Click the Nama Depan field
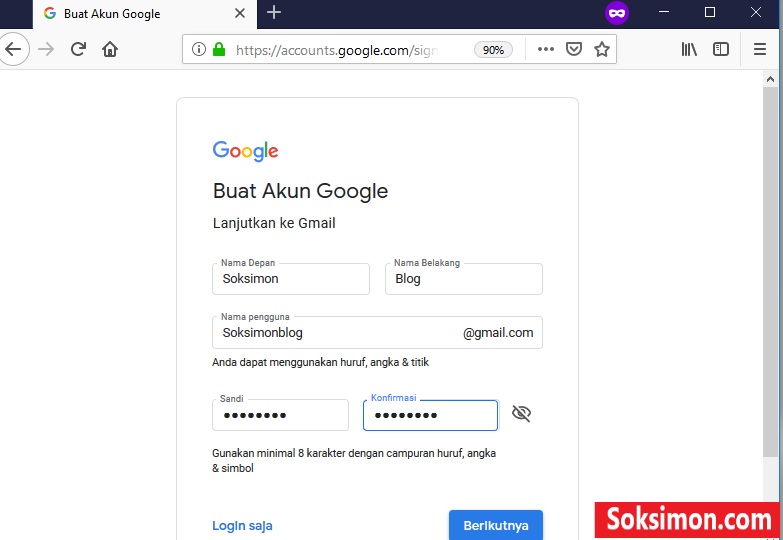Image resolution: width=783 pixels, height=540 pixels. pyautogui.click(x=291, y=279)
